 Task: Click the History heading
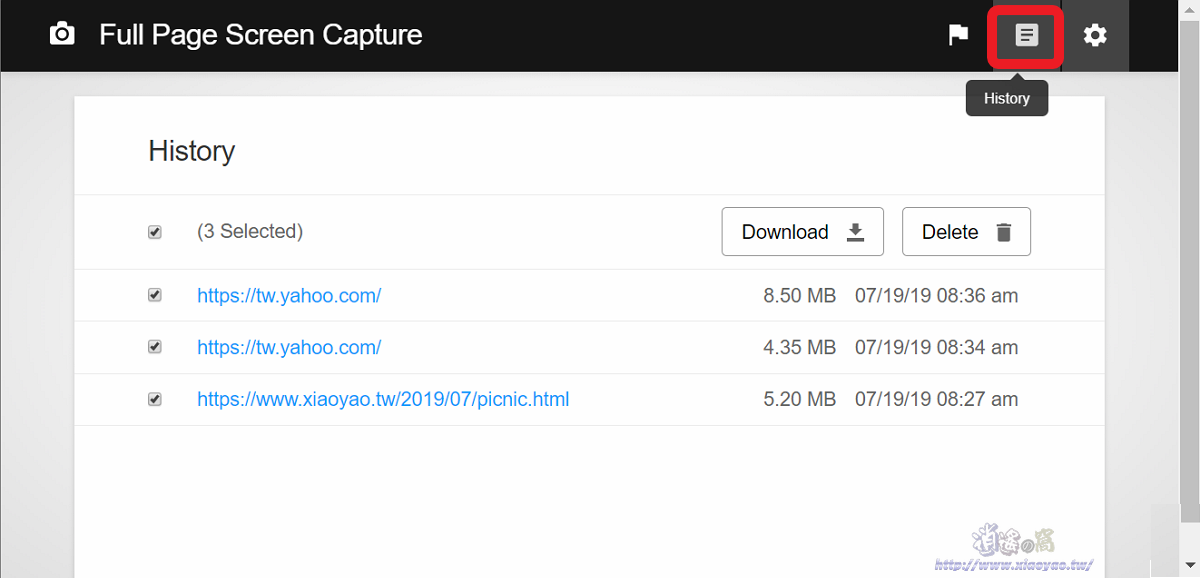coord(192,151)
